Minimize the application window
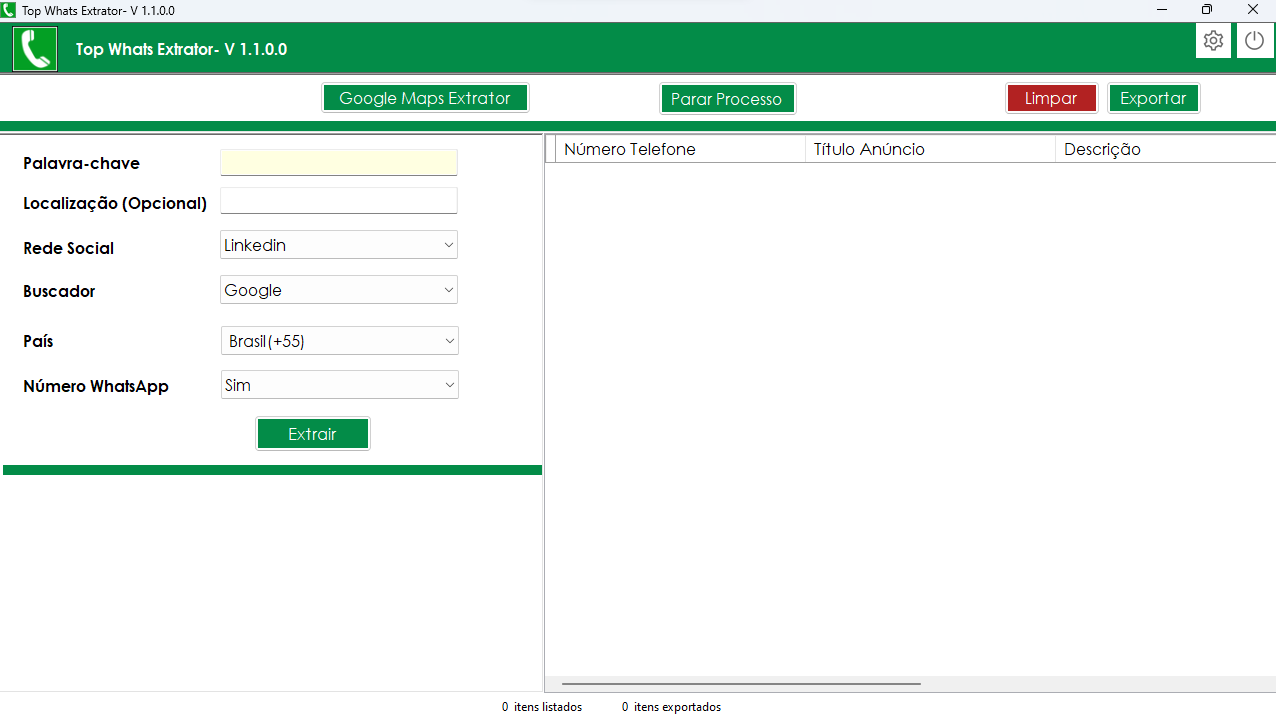This screenshot has height=717, width=1276. point(1162,10)
